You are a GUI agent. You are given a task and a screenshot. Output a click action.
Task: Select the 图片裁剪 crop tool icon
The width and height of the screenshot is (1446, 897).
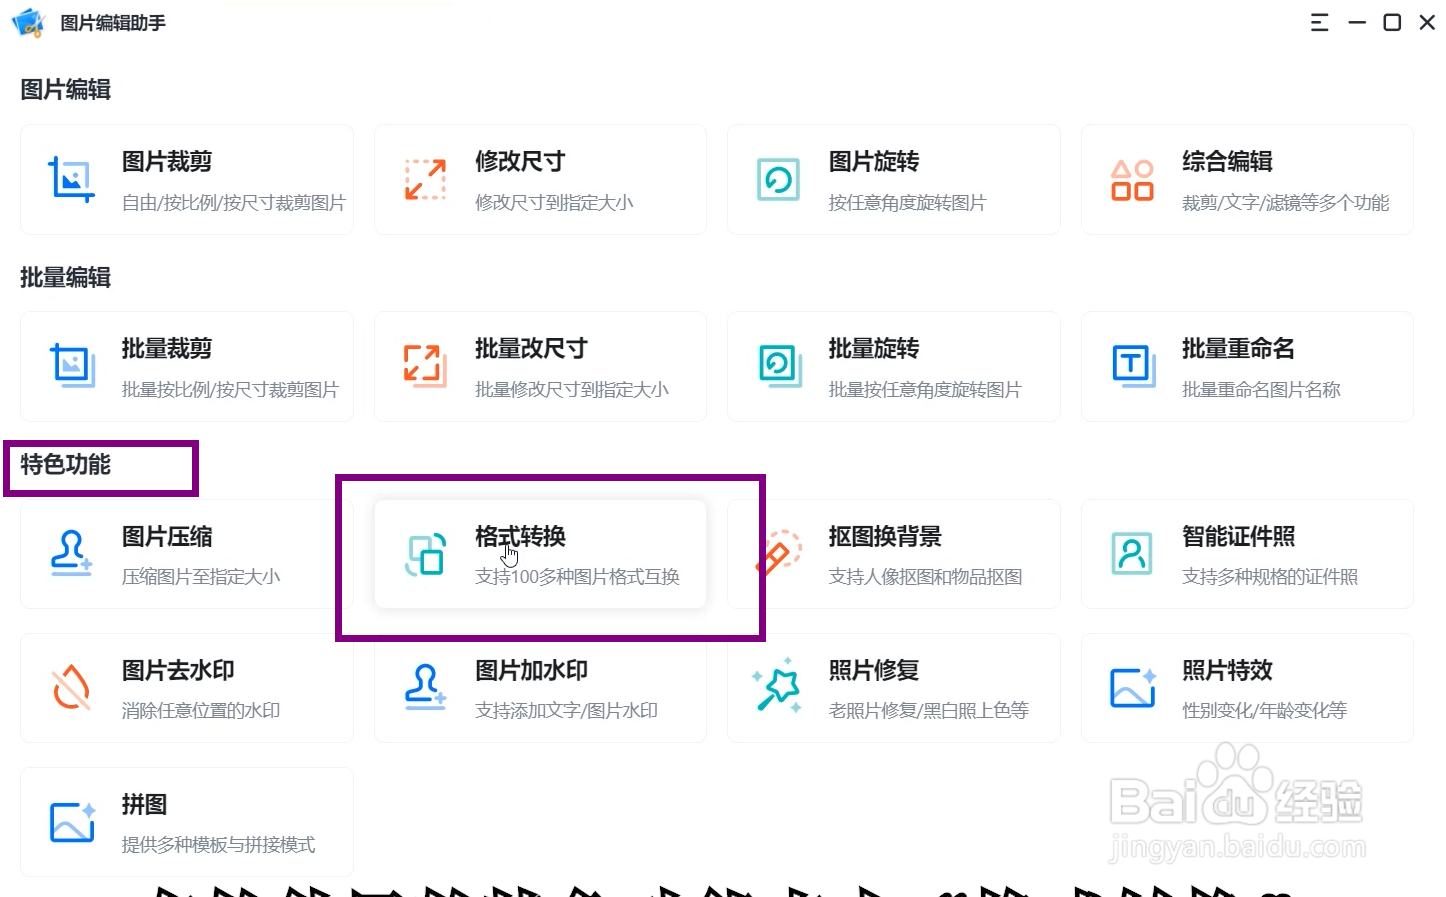(71, 179)
